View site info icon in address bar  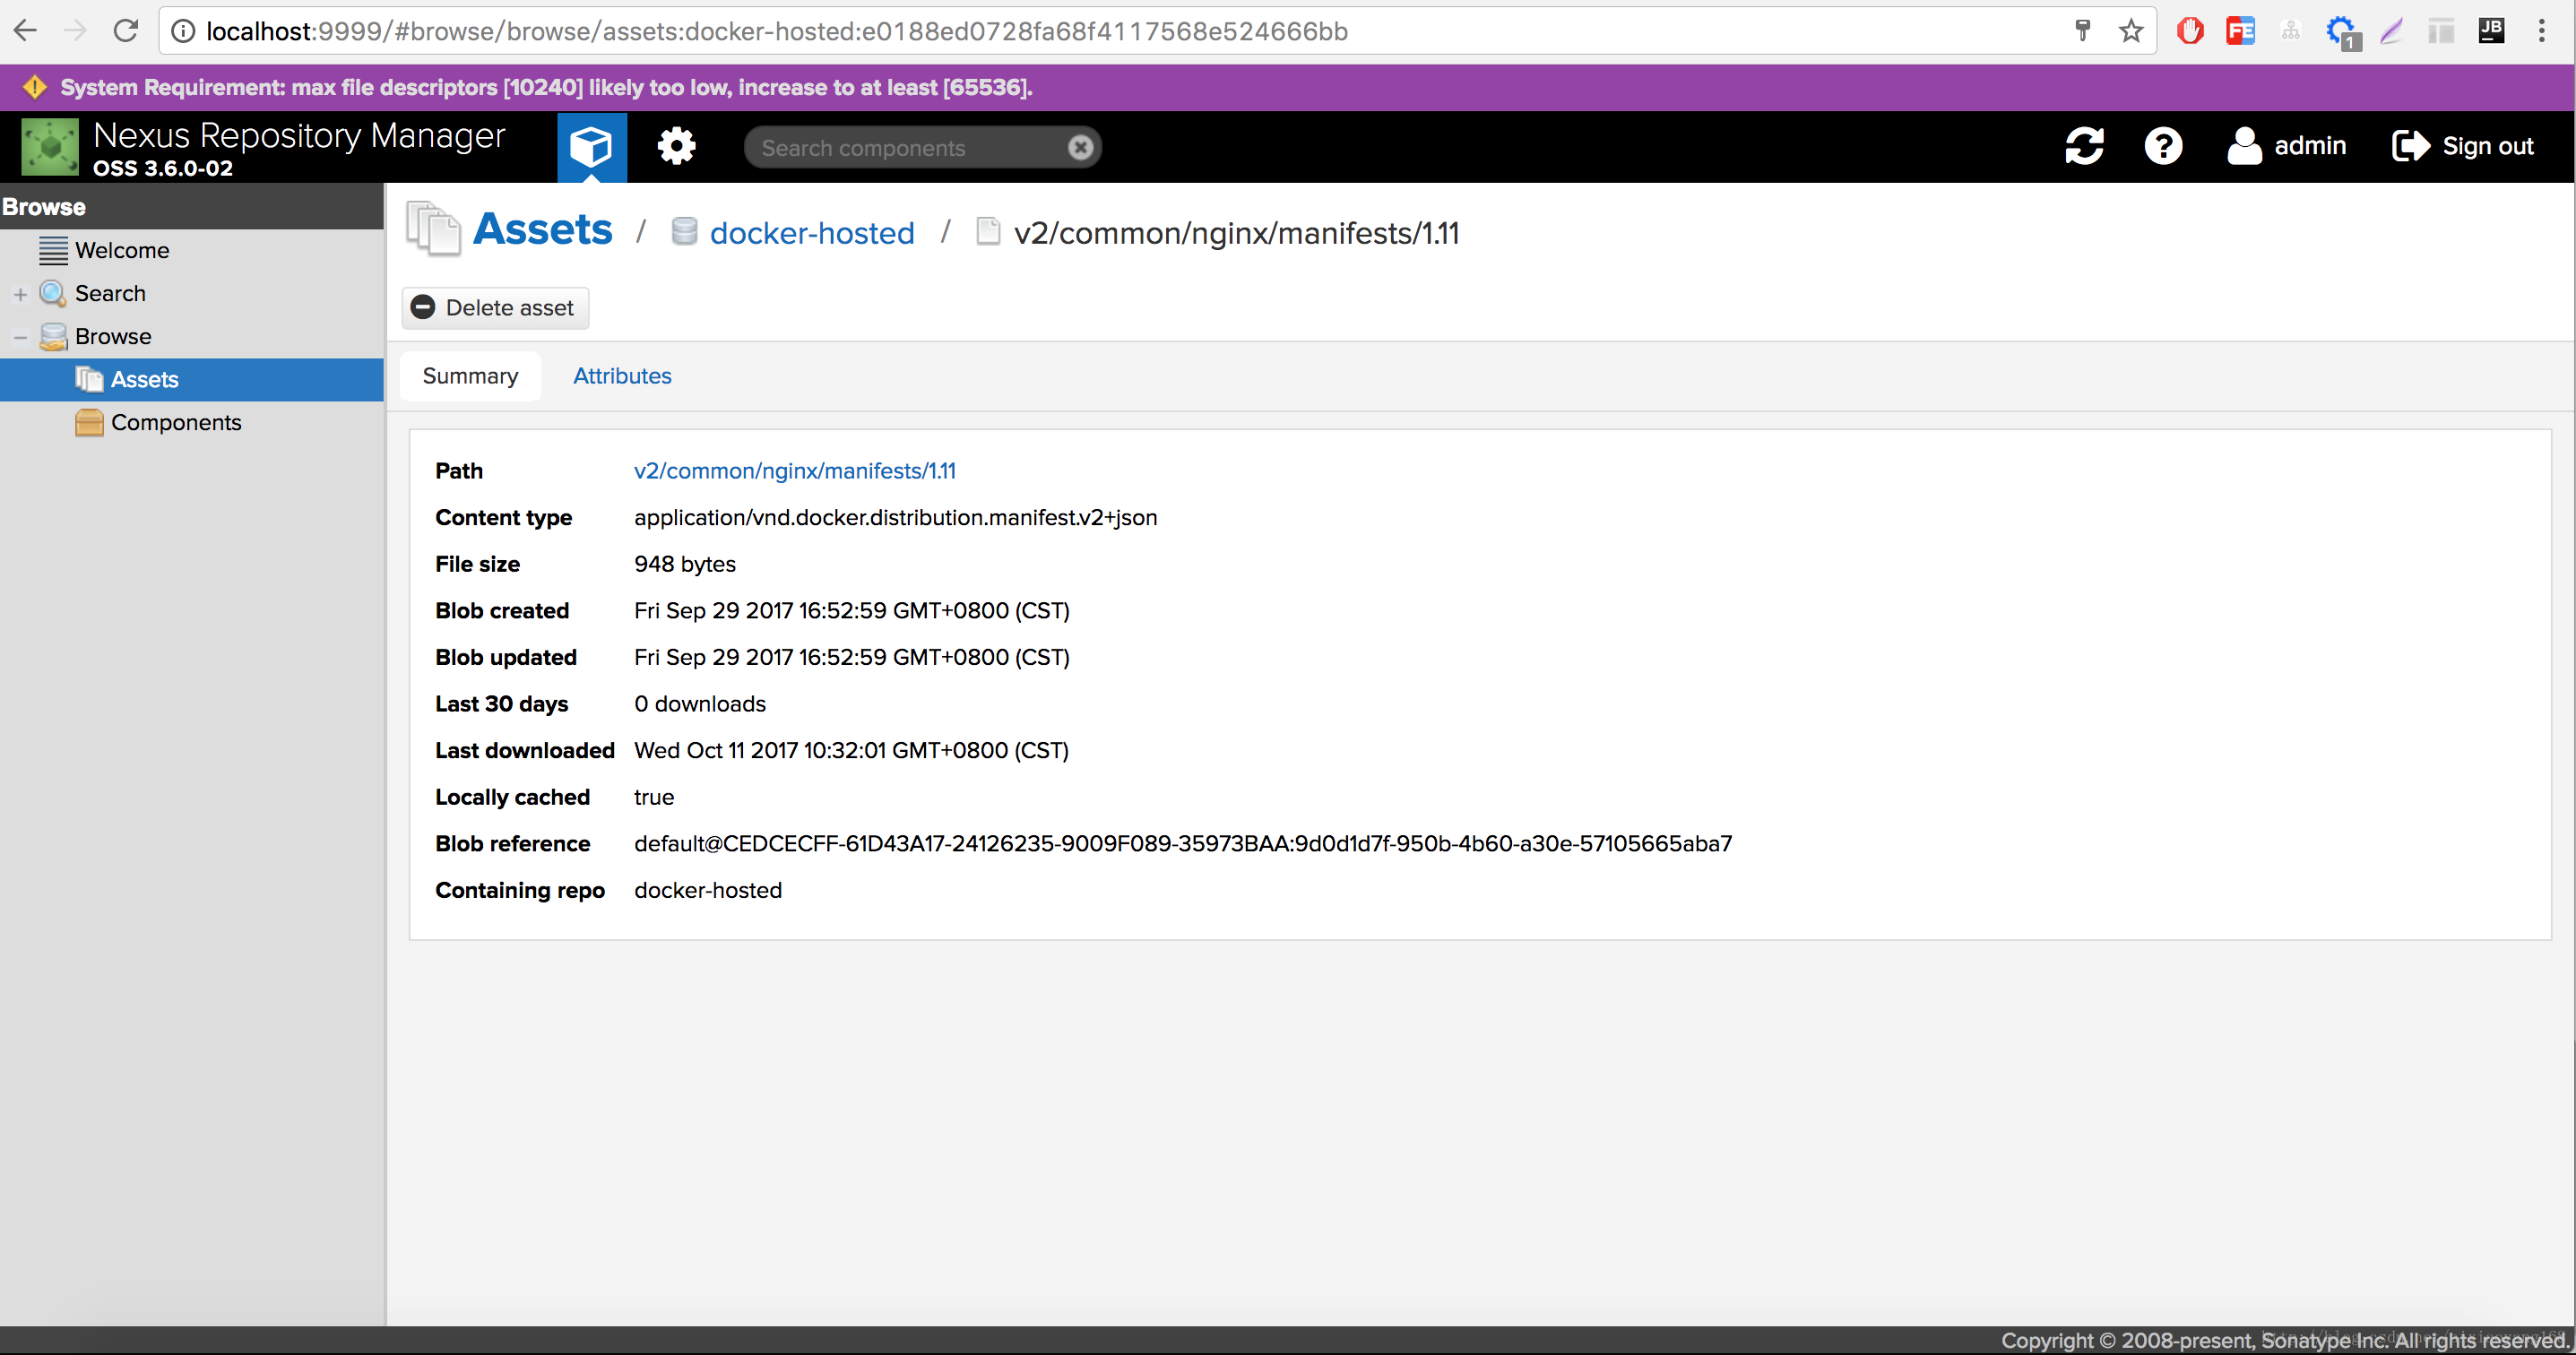pos(183,31)
